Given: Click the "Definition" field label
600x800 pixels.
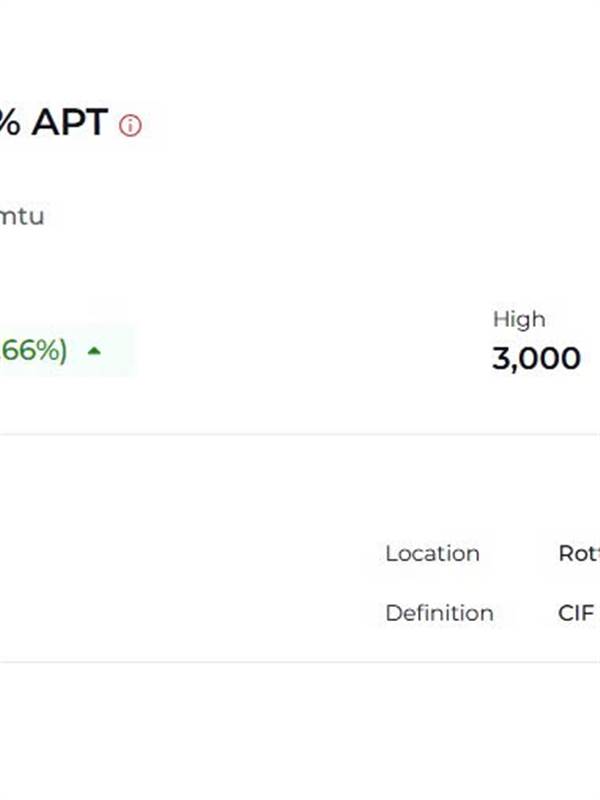Looking at the screenshot, I should pos(439,613).
